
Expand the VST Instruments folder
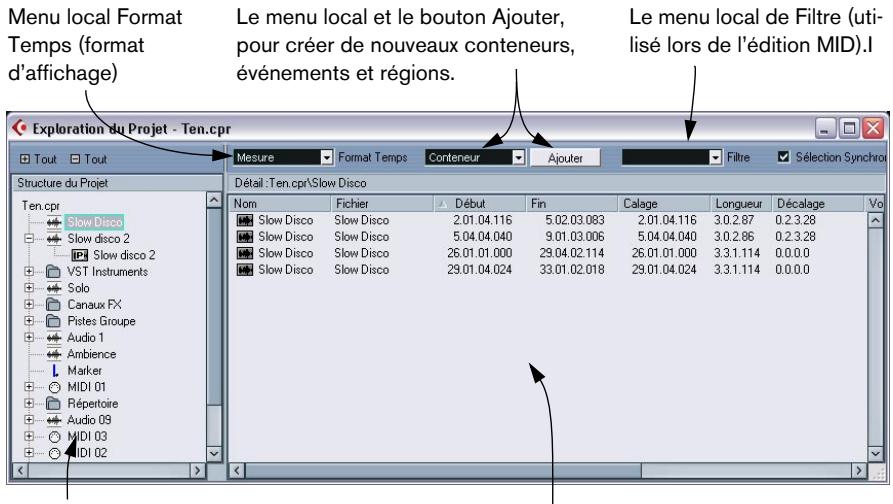(x=29, y=272)
